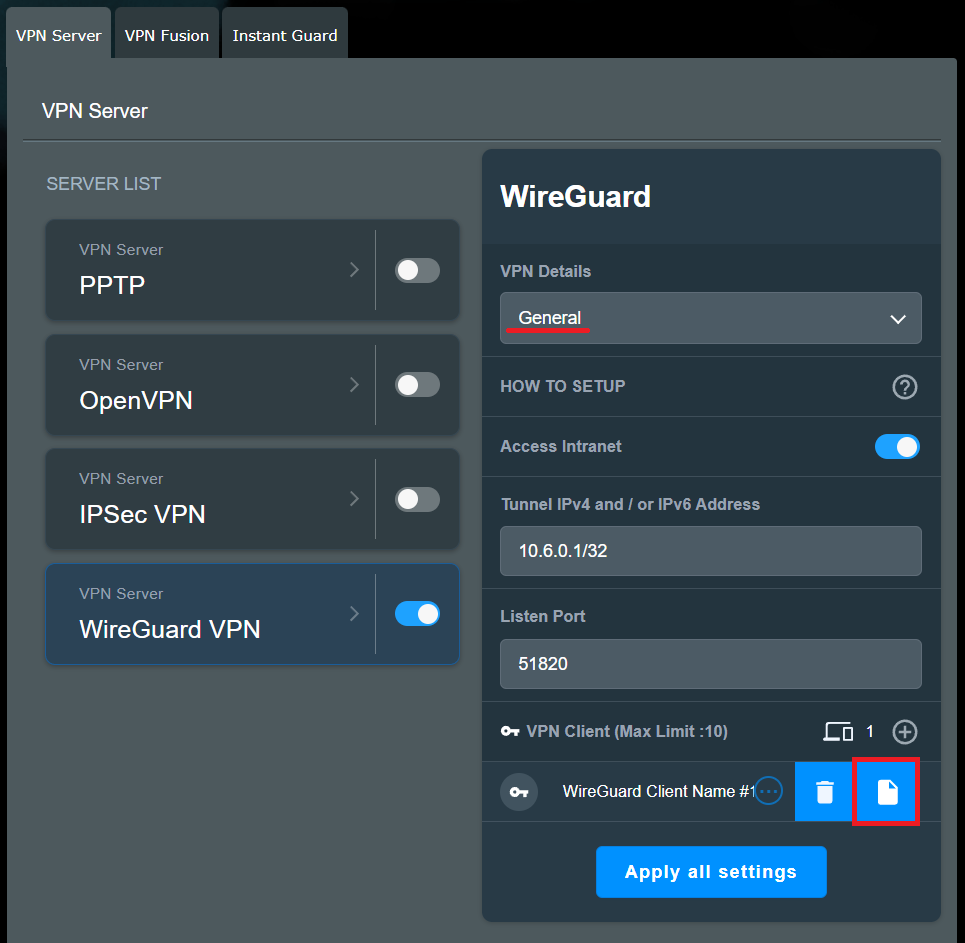Add a new VPN client with plus icon
Viewport: 965px width, 943px height.
point(904,732)
